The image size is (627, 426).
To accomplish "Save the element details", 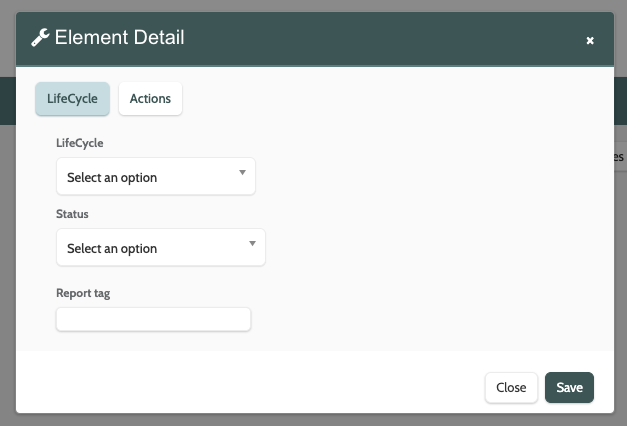I will pyautogui.click(x=569, y=388).
